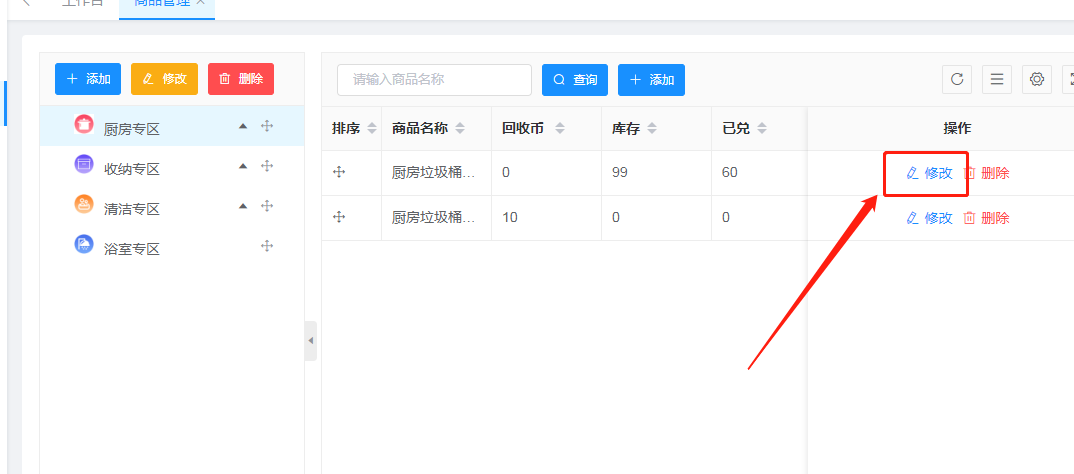Select the 商品管理 tab

point(162,3)
